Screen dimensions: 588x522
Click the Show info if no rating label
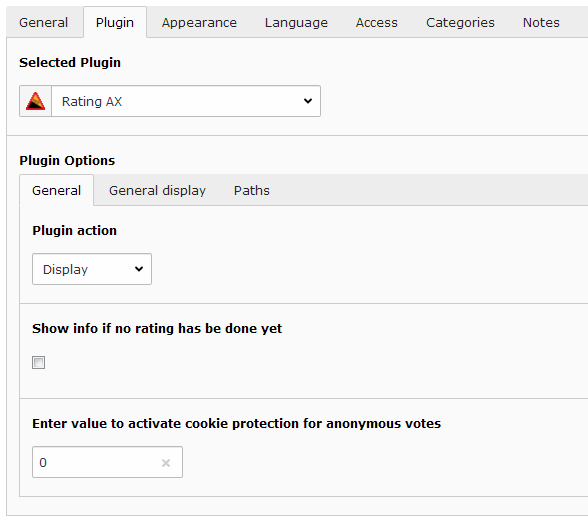[157, 328]
